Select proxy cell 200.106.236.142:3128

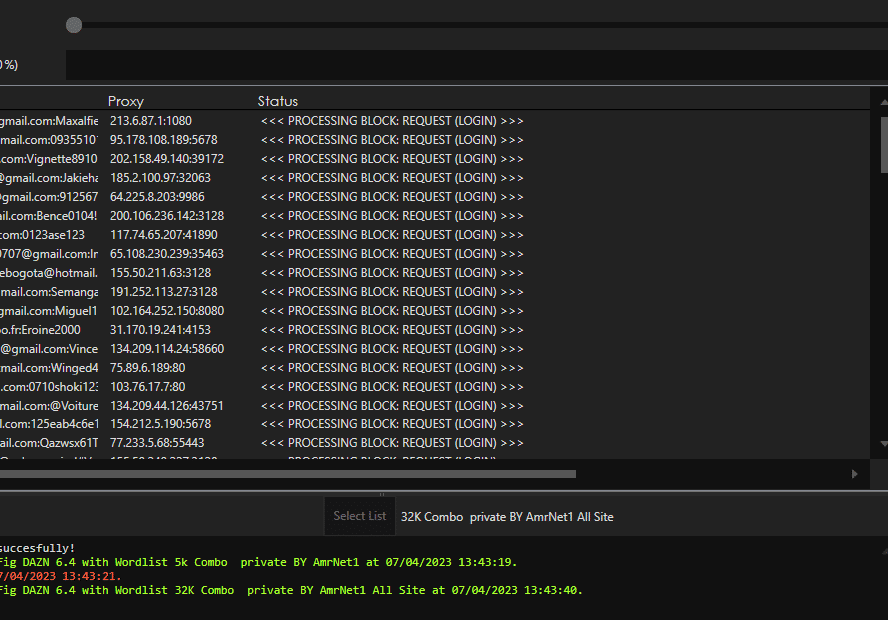[x=166, y=216]
